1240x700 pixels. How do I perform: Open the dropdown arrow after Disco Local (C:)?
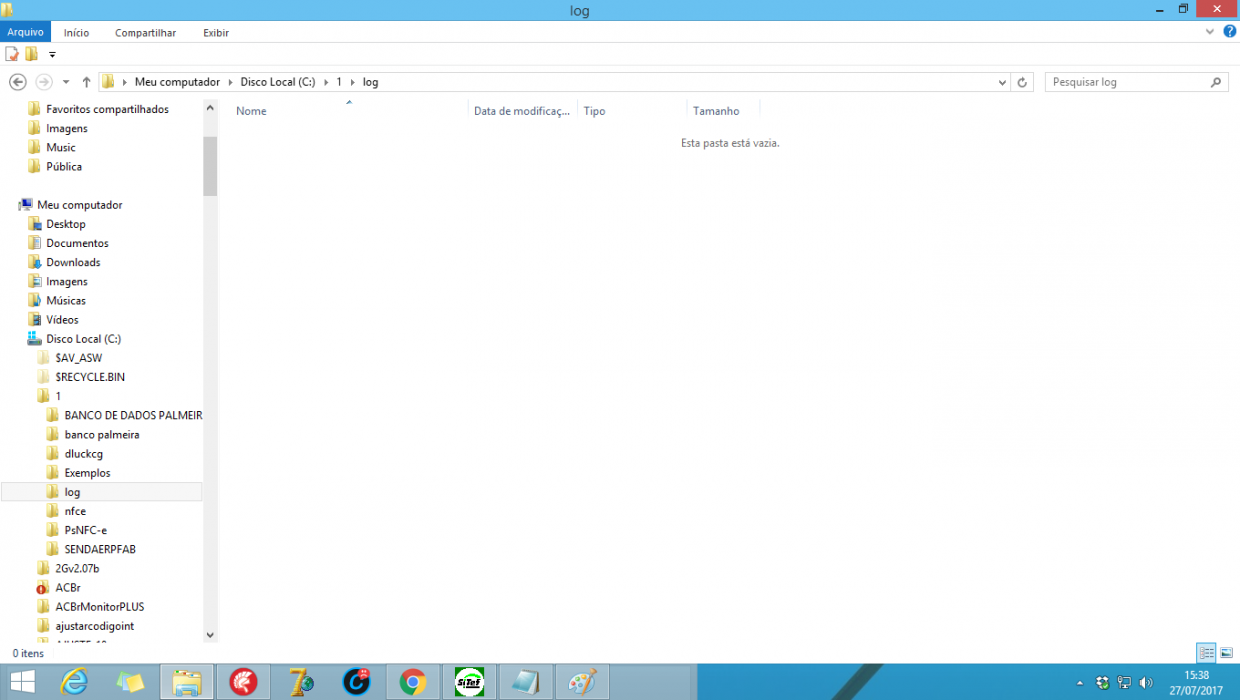(x=325, y=82)
